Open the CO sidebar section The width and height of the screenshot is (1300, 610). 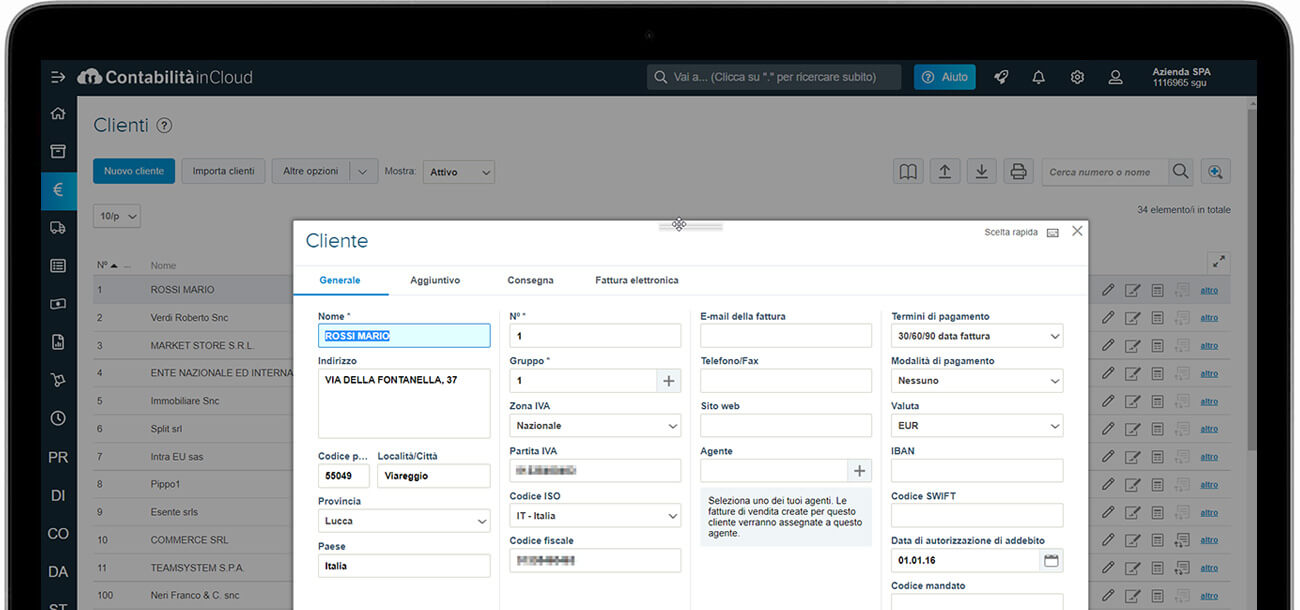pyautogui.click(x=58, y=533)
